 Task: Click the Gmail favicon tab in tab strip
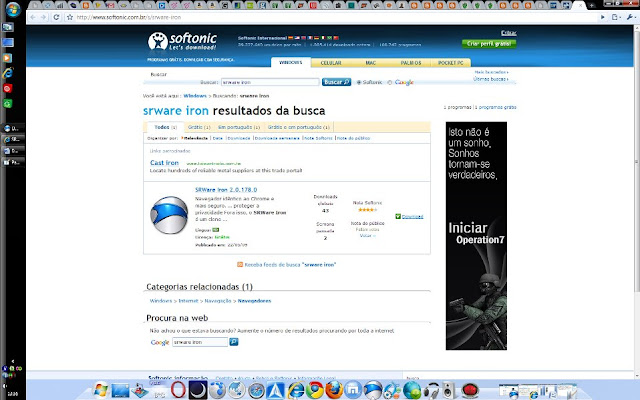(x=110, y=5)
